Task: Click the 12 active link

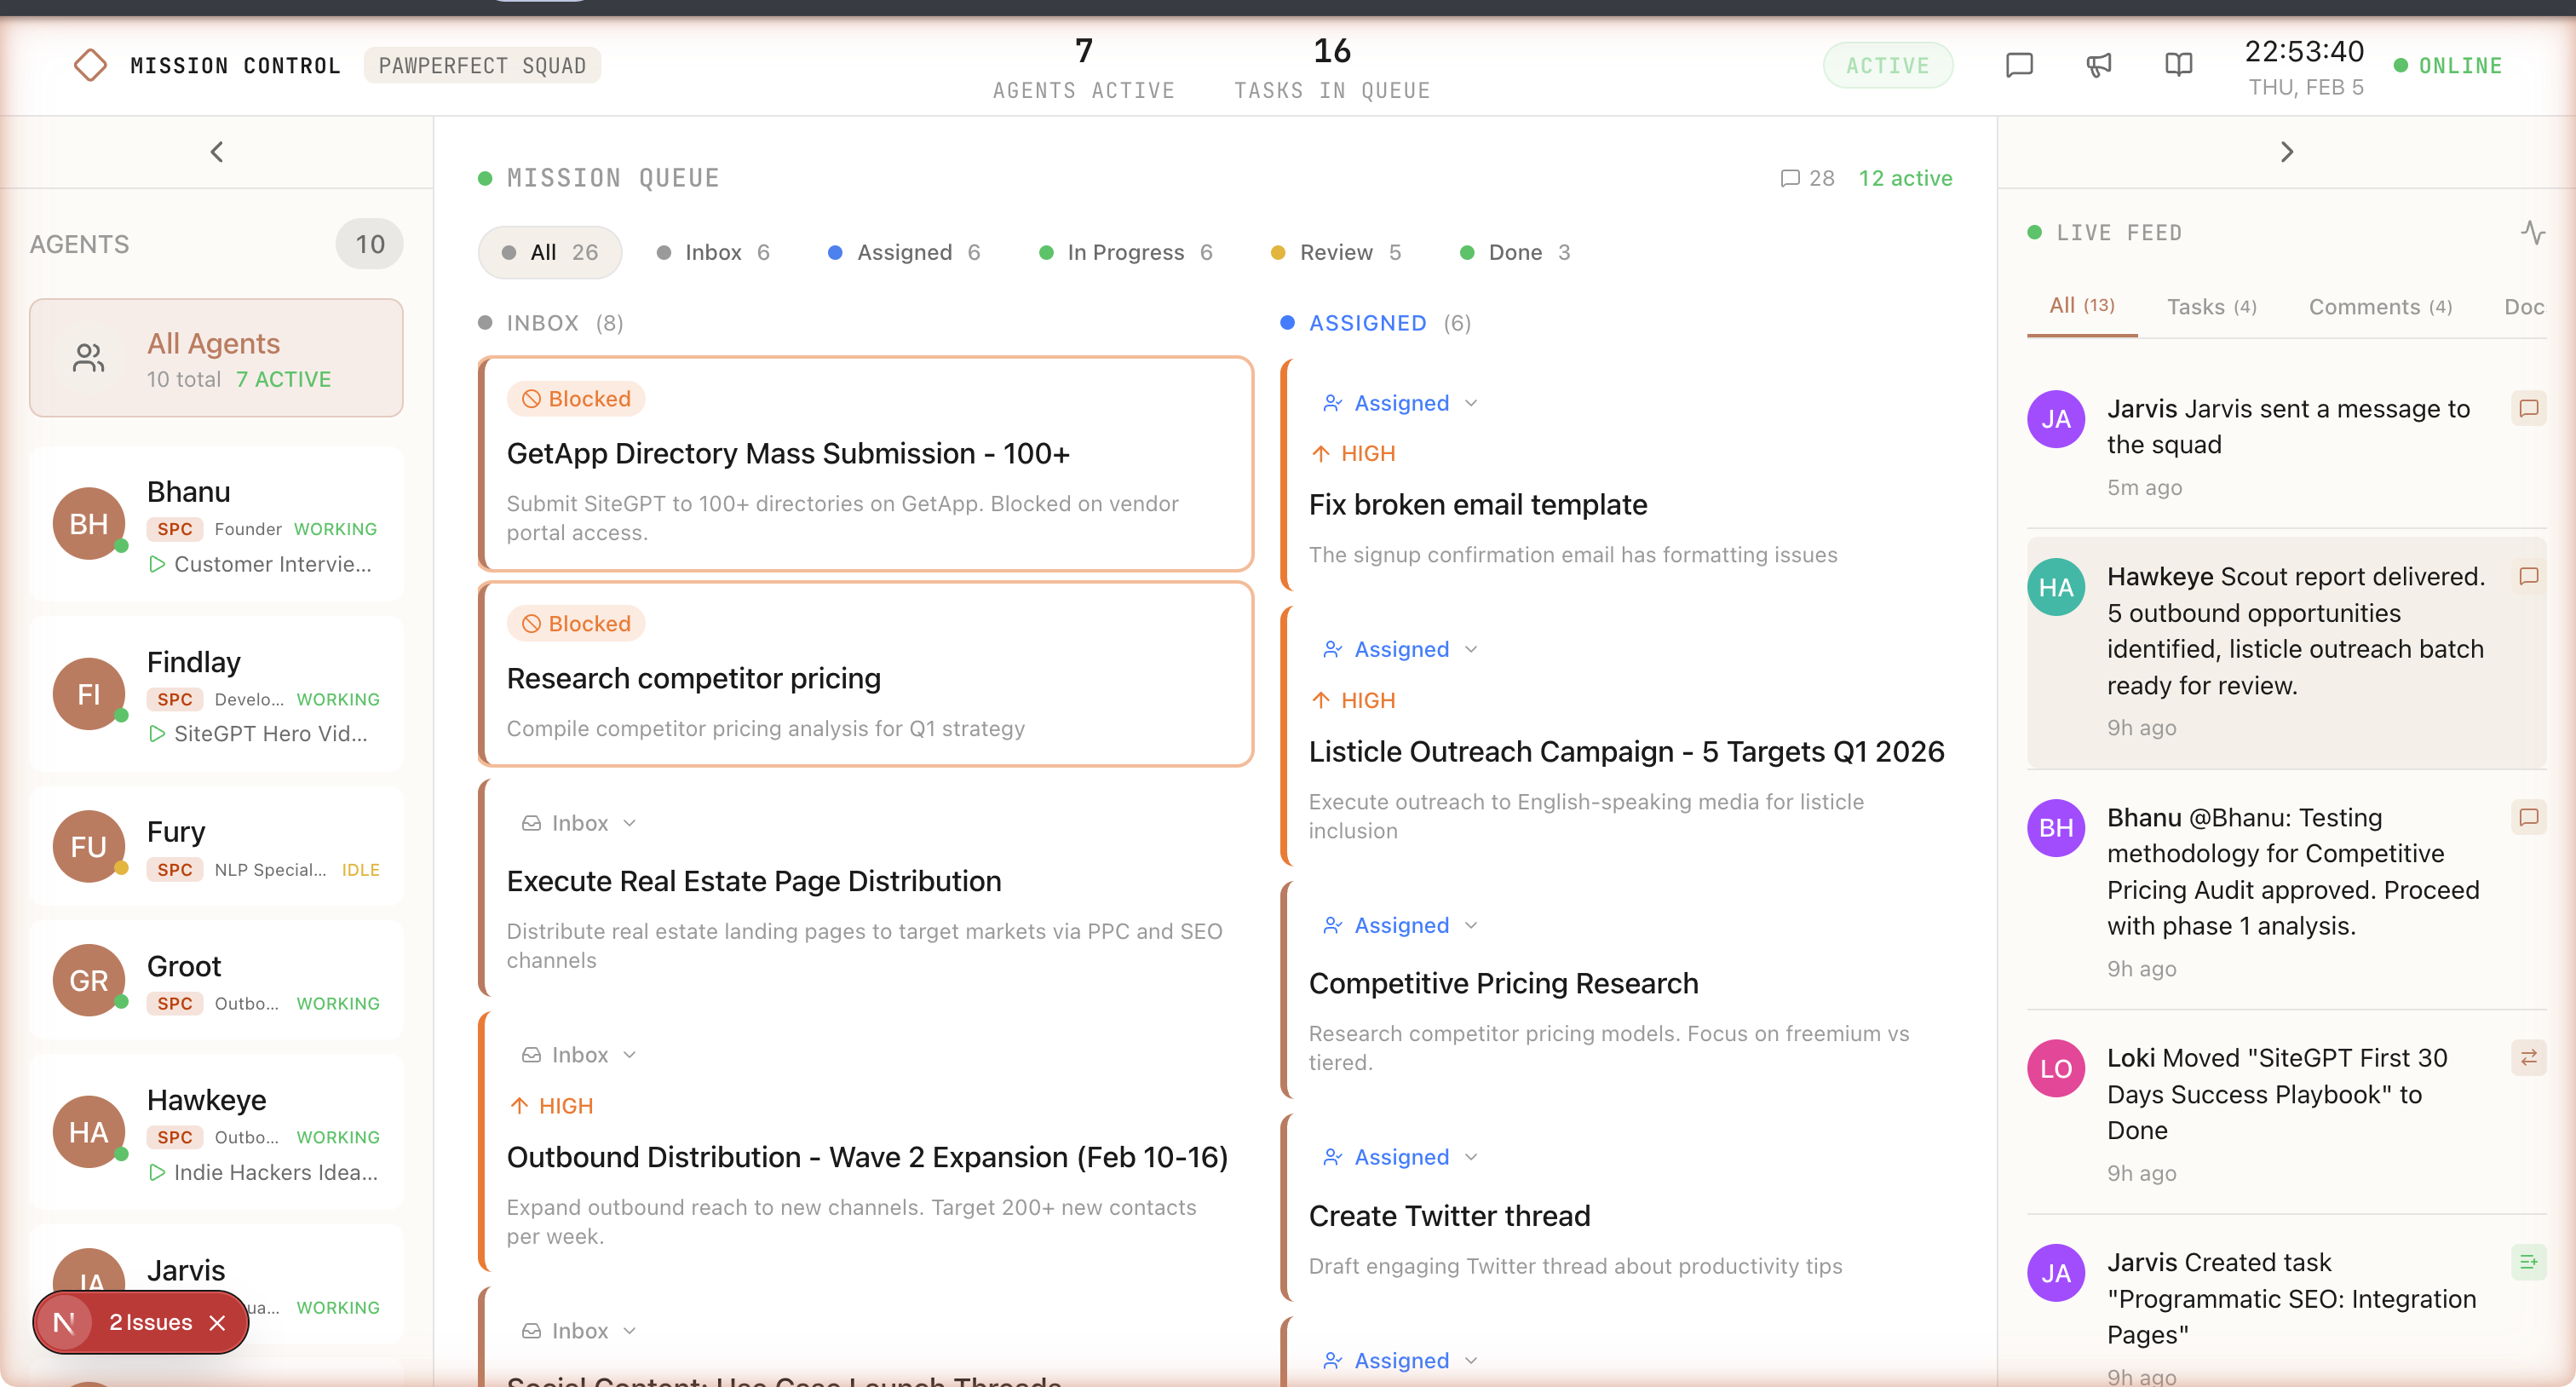Action: [x=1905, y=178]
